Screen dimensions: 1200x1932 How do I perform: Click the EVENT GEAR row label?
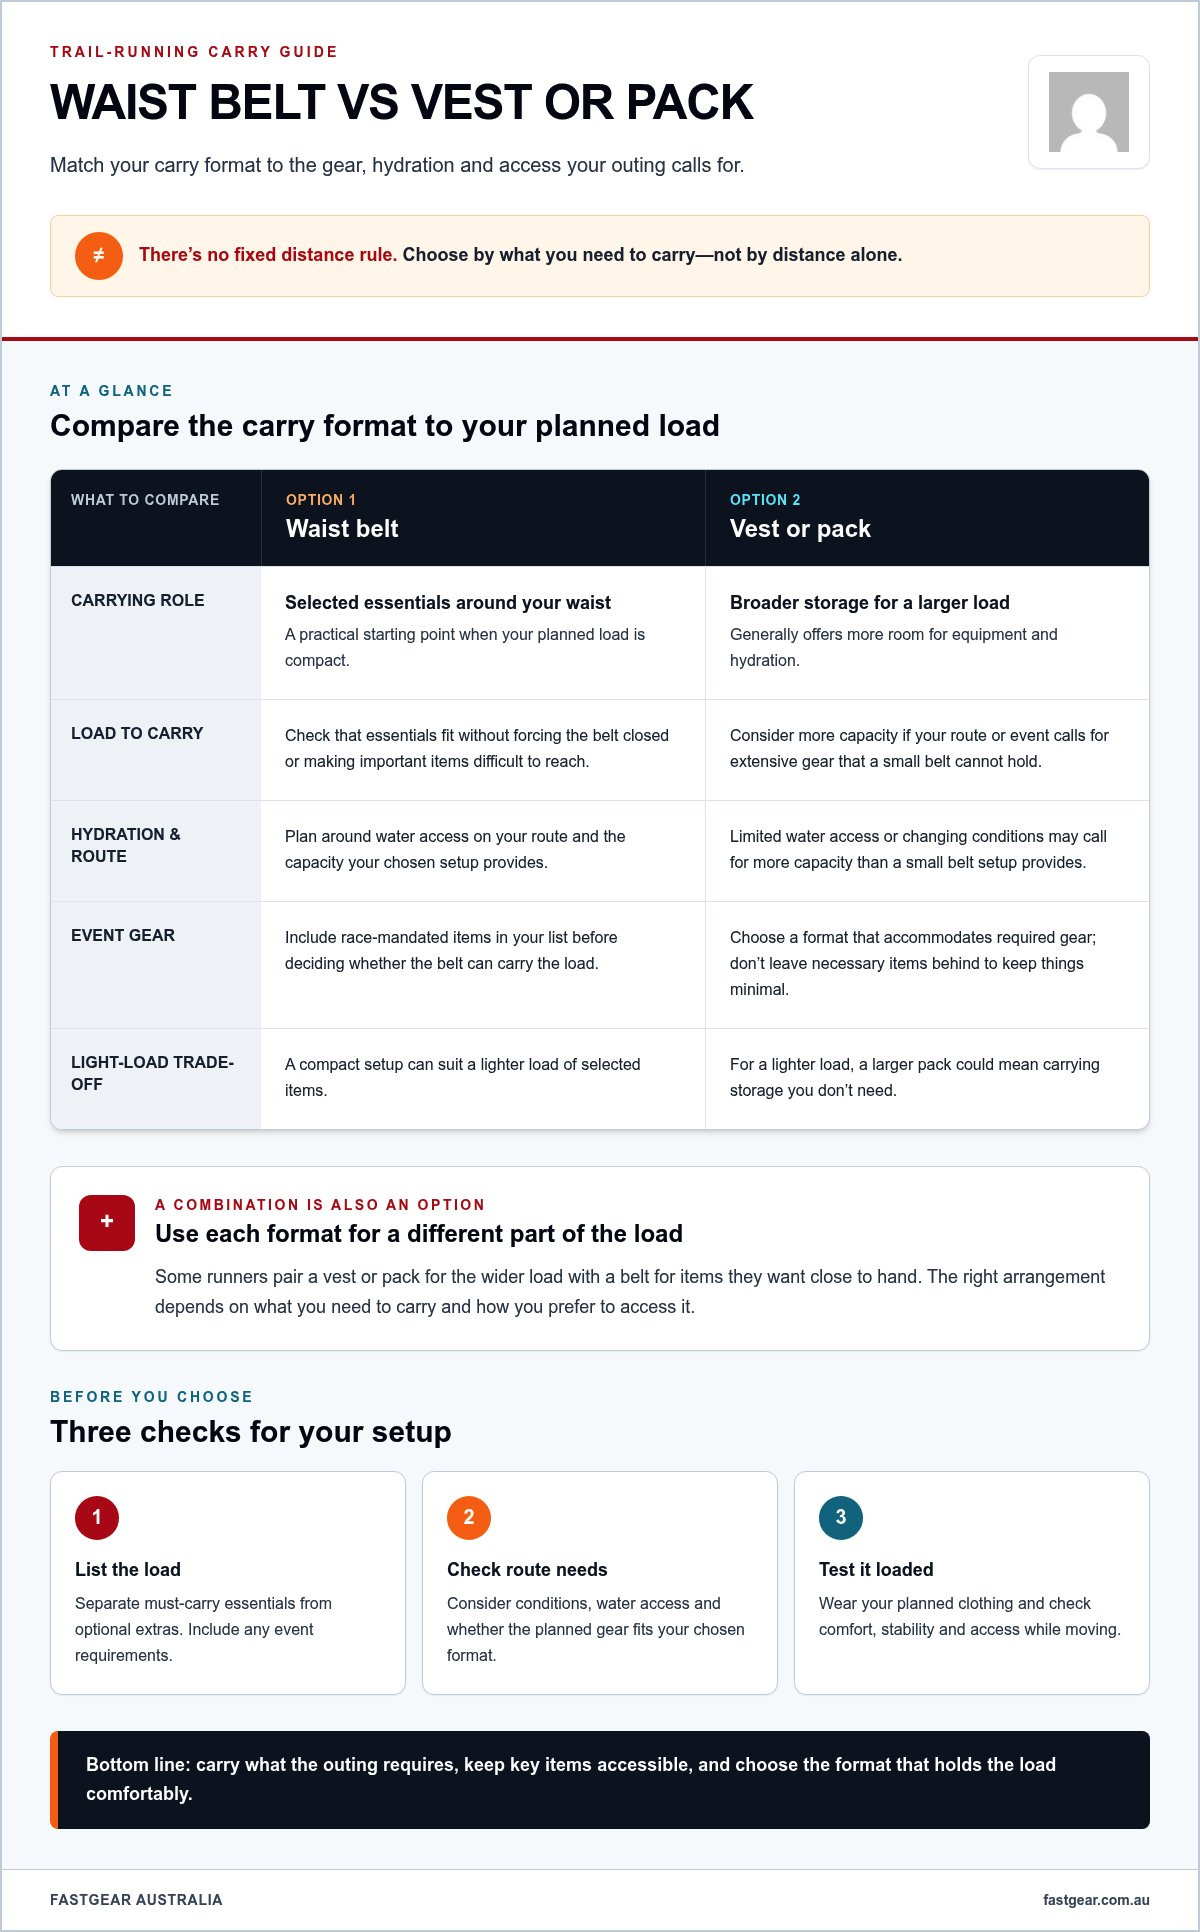pos(123,935)
